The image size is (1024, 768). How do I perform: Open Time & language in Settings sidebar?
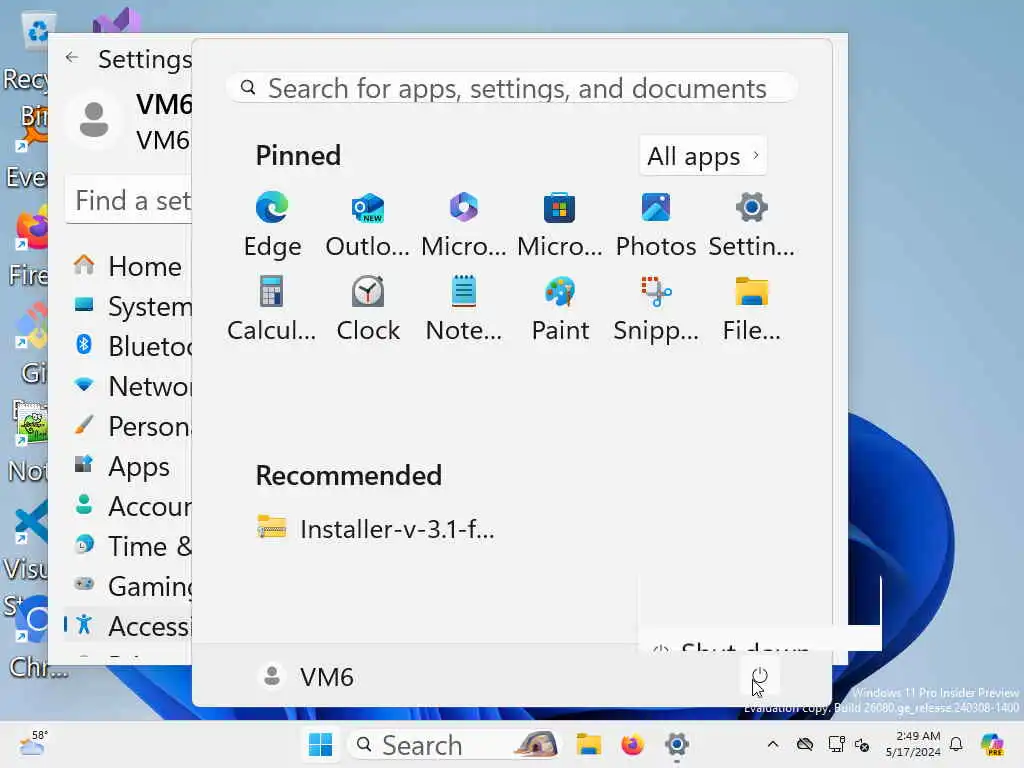[128, 545]
